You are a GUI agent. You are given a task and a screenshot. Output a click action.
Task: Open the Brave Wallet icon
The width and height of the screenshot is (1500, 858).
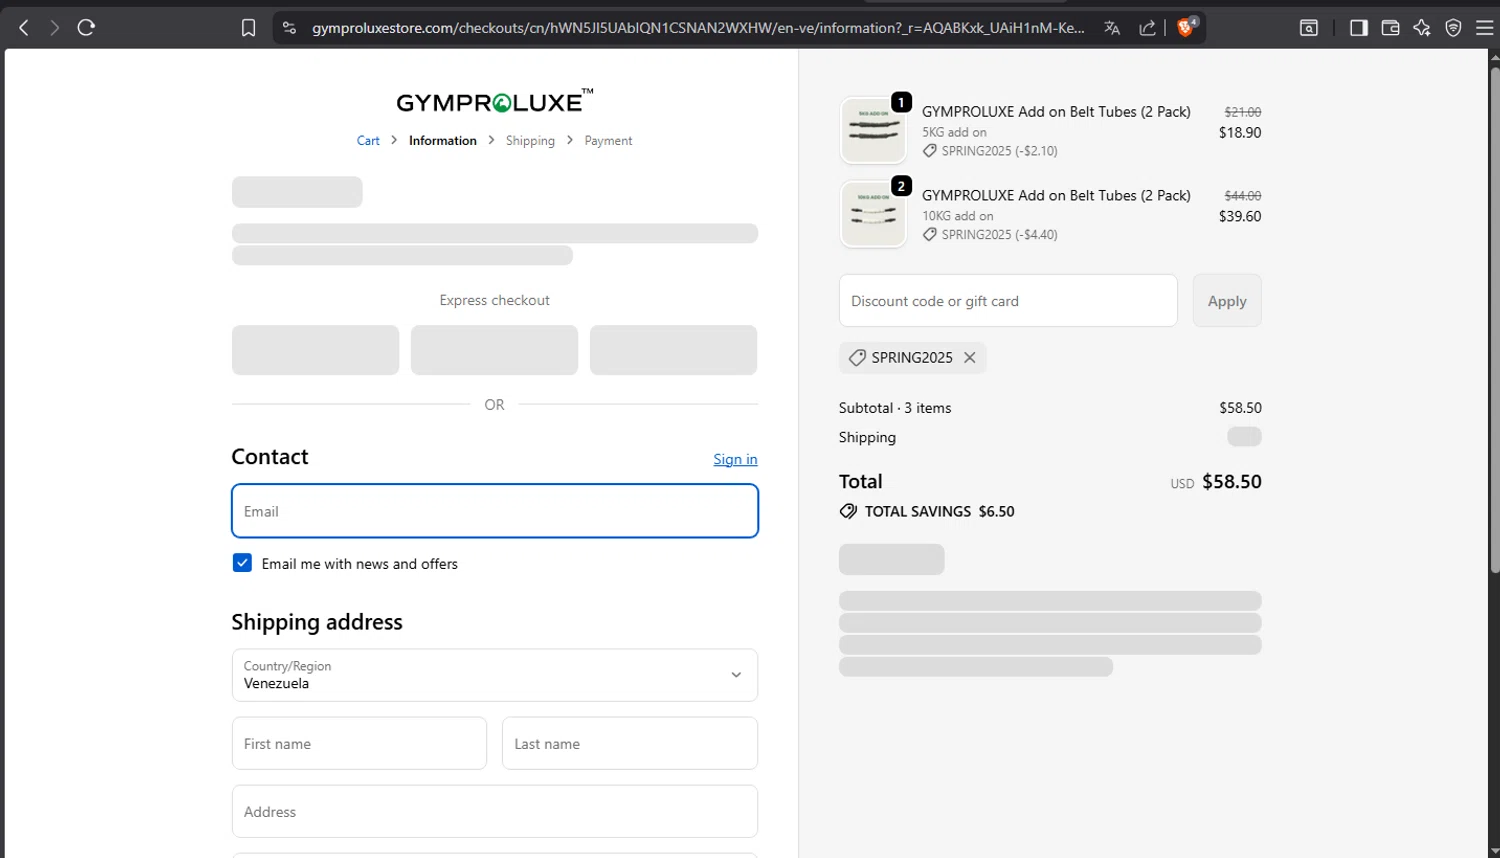tap(1390, 28)
